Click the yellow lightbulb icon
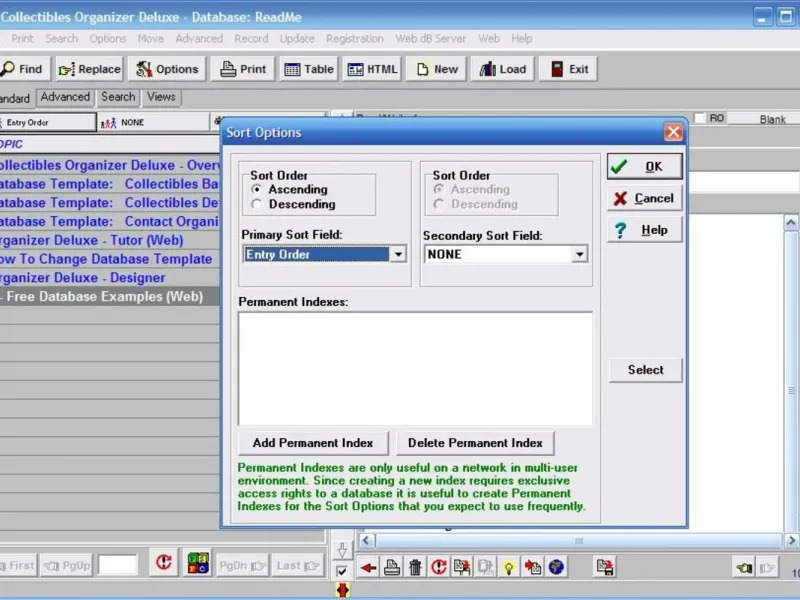The height and width of the screenshot is (600, 800). [x=509, y=567]
